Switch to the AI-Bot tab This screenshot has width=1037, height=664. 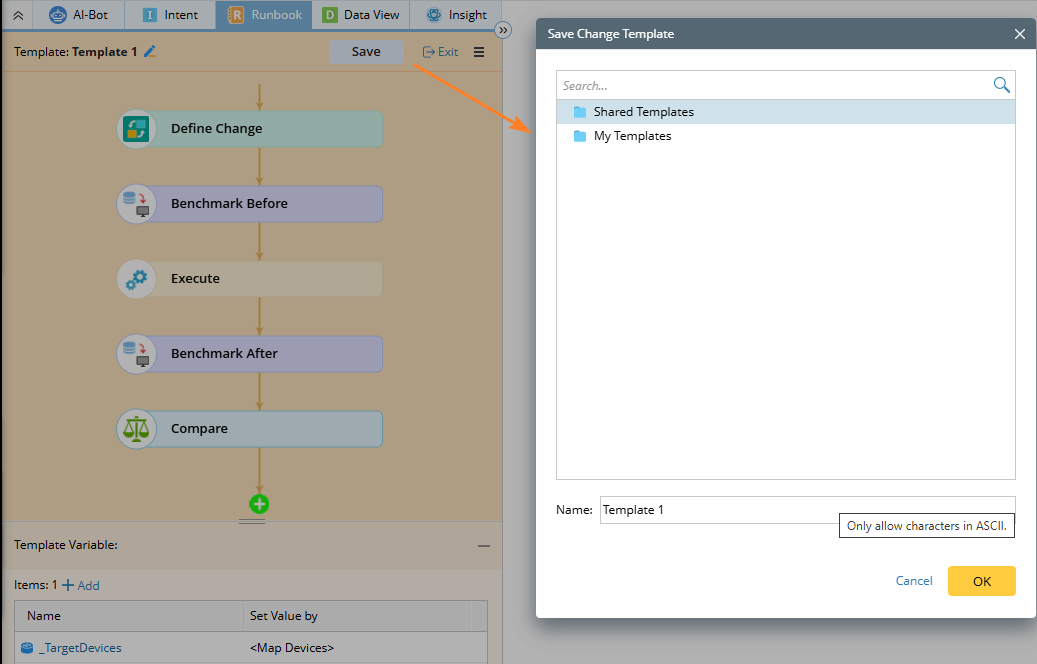coord(79,15)
